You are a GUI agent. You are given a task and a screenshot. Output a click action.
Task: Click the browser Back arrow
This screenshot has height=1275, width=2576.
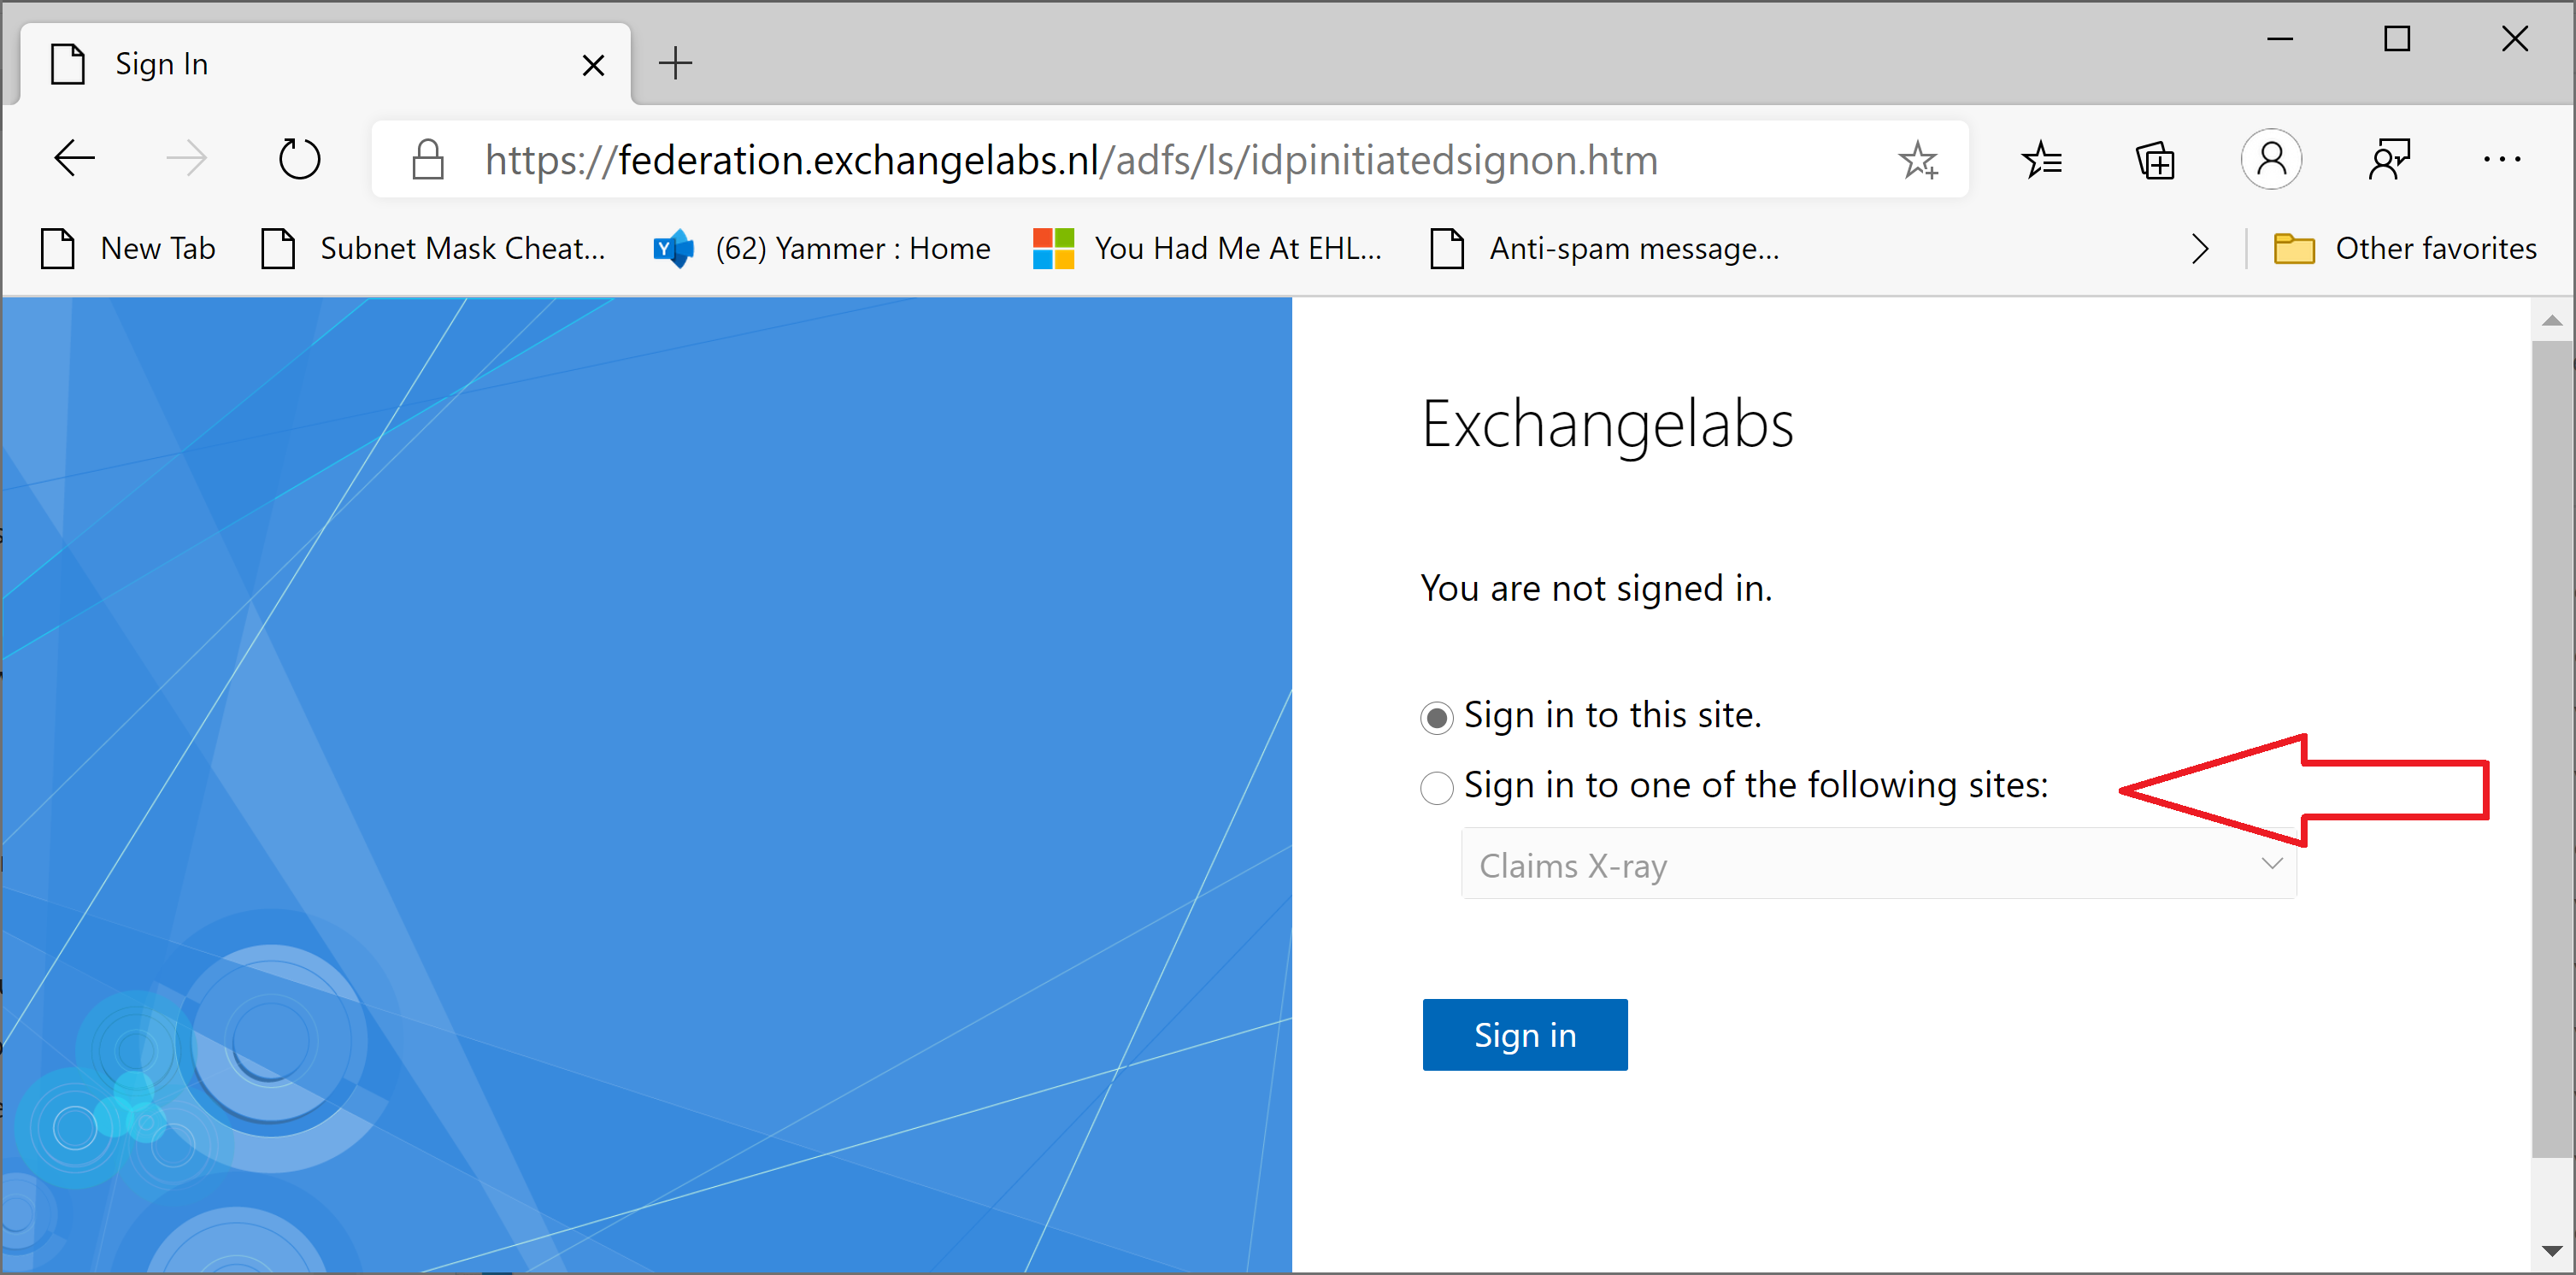(75, 159)
